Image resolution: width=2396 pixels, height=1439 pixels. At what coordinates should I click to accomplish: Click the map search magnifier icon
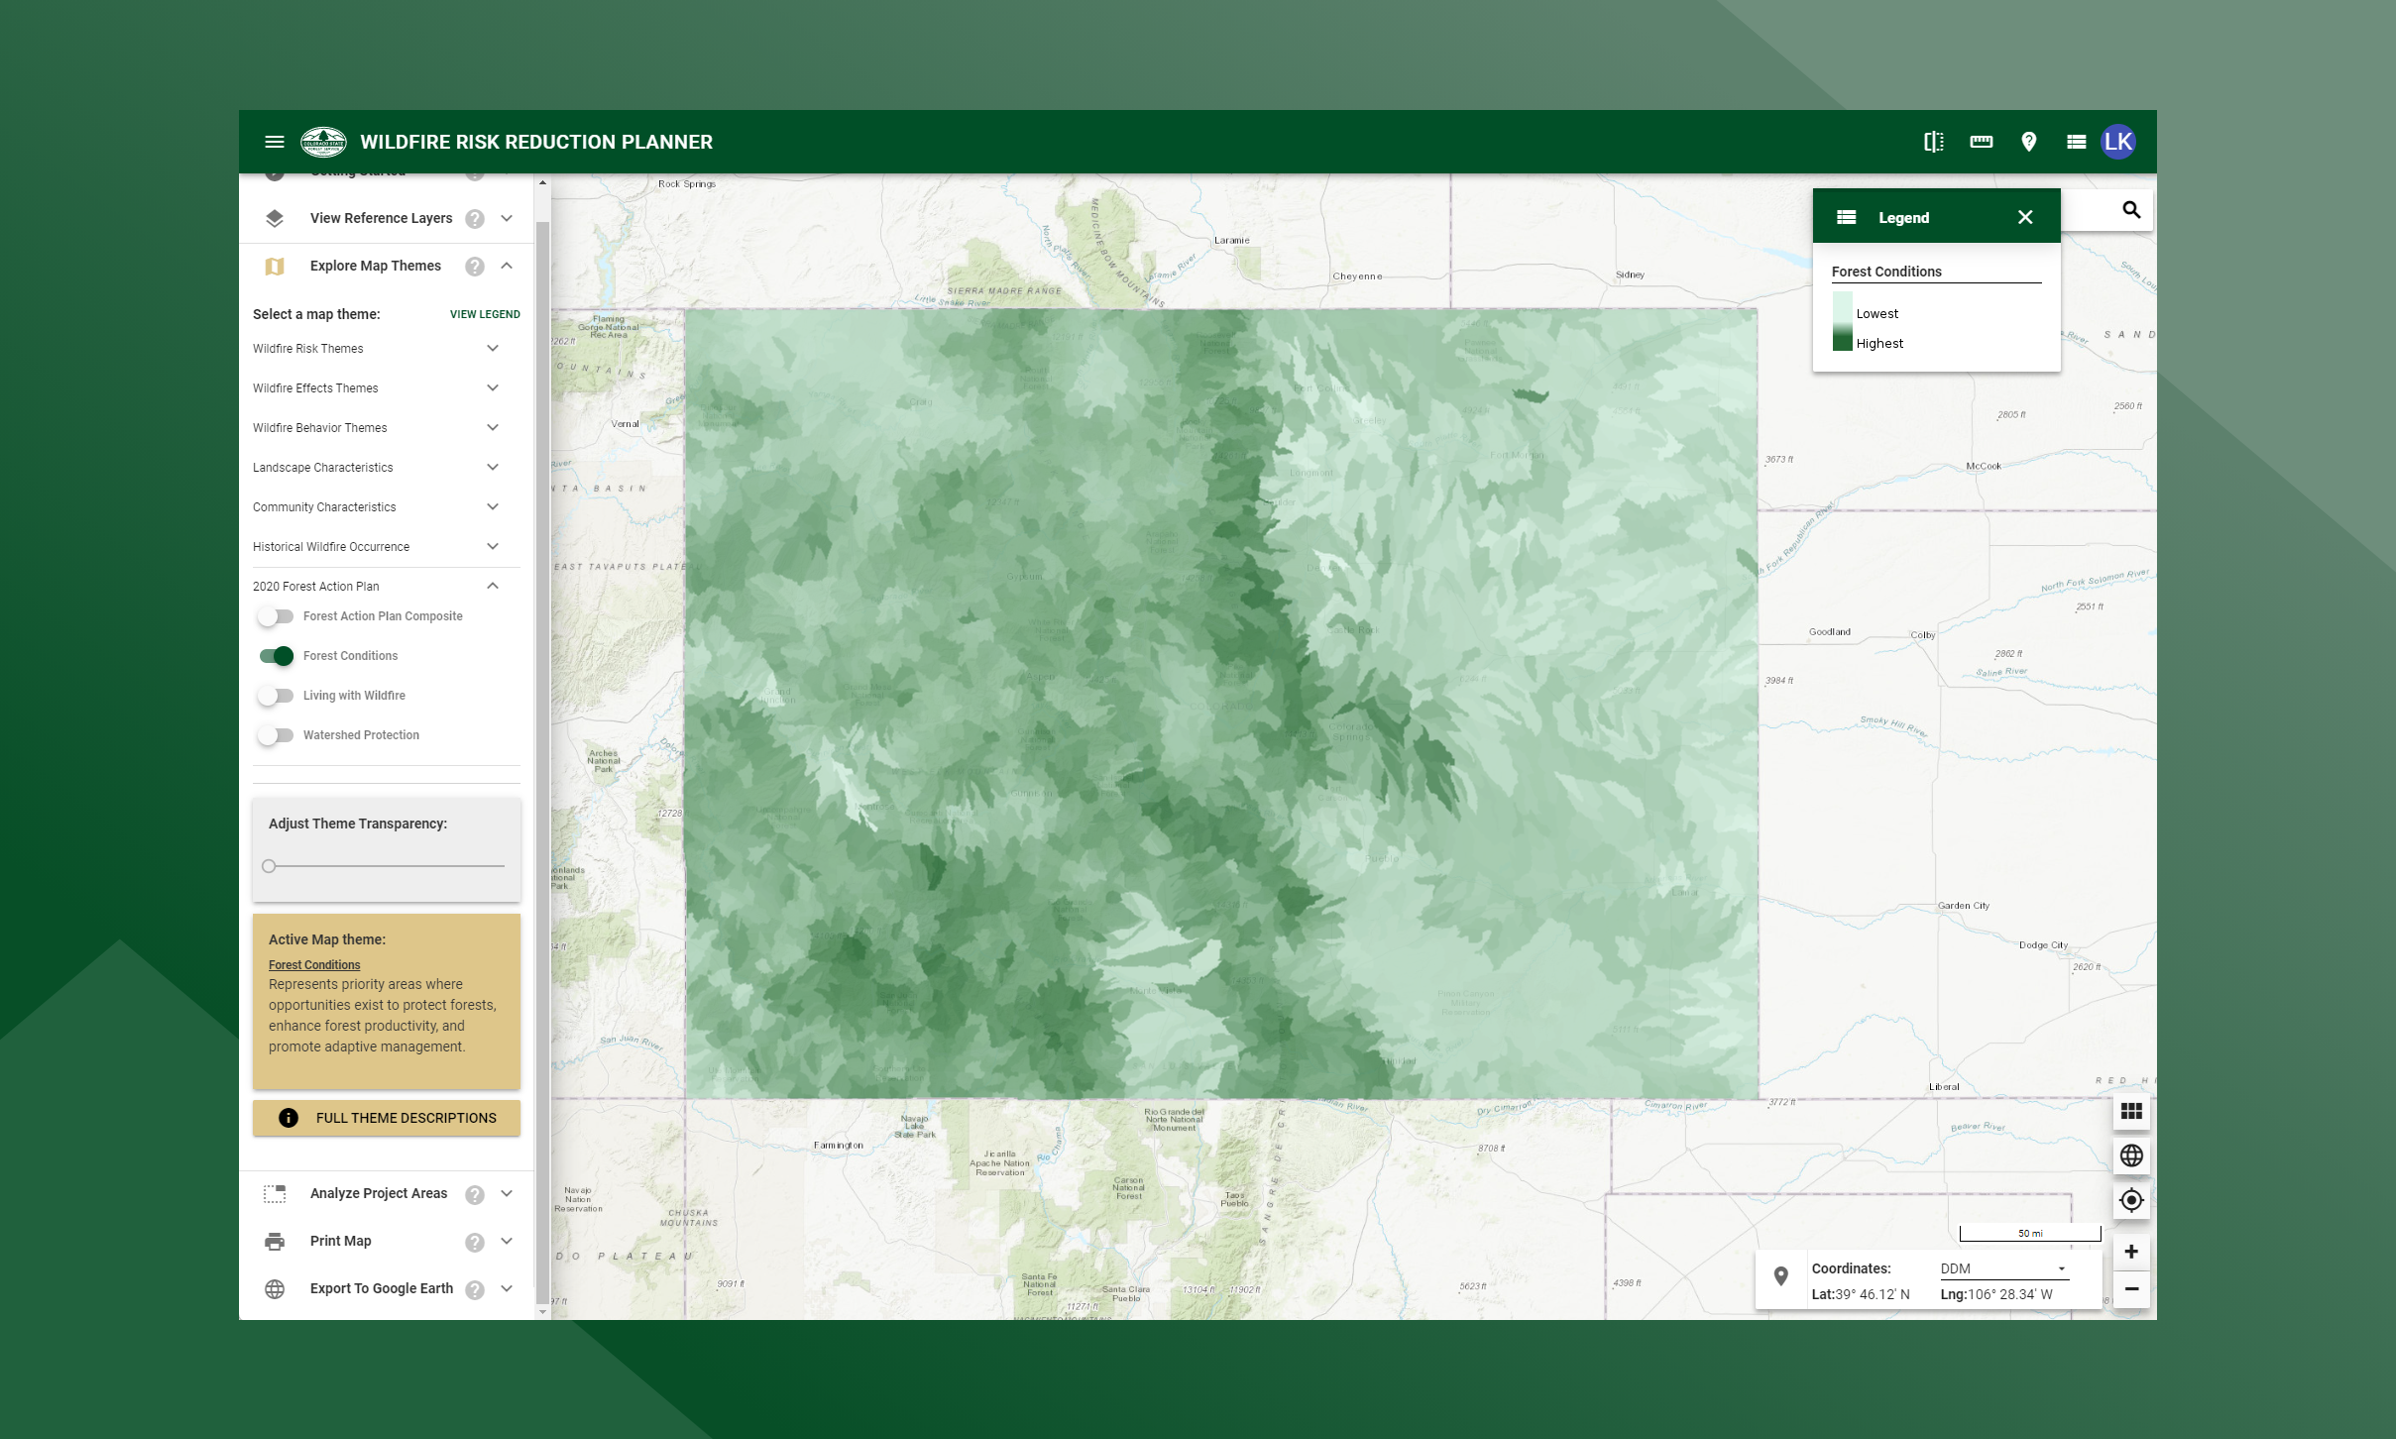click(x=2131, y=210)
